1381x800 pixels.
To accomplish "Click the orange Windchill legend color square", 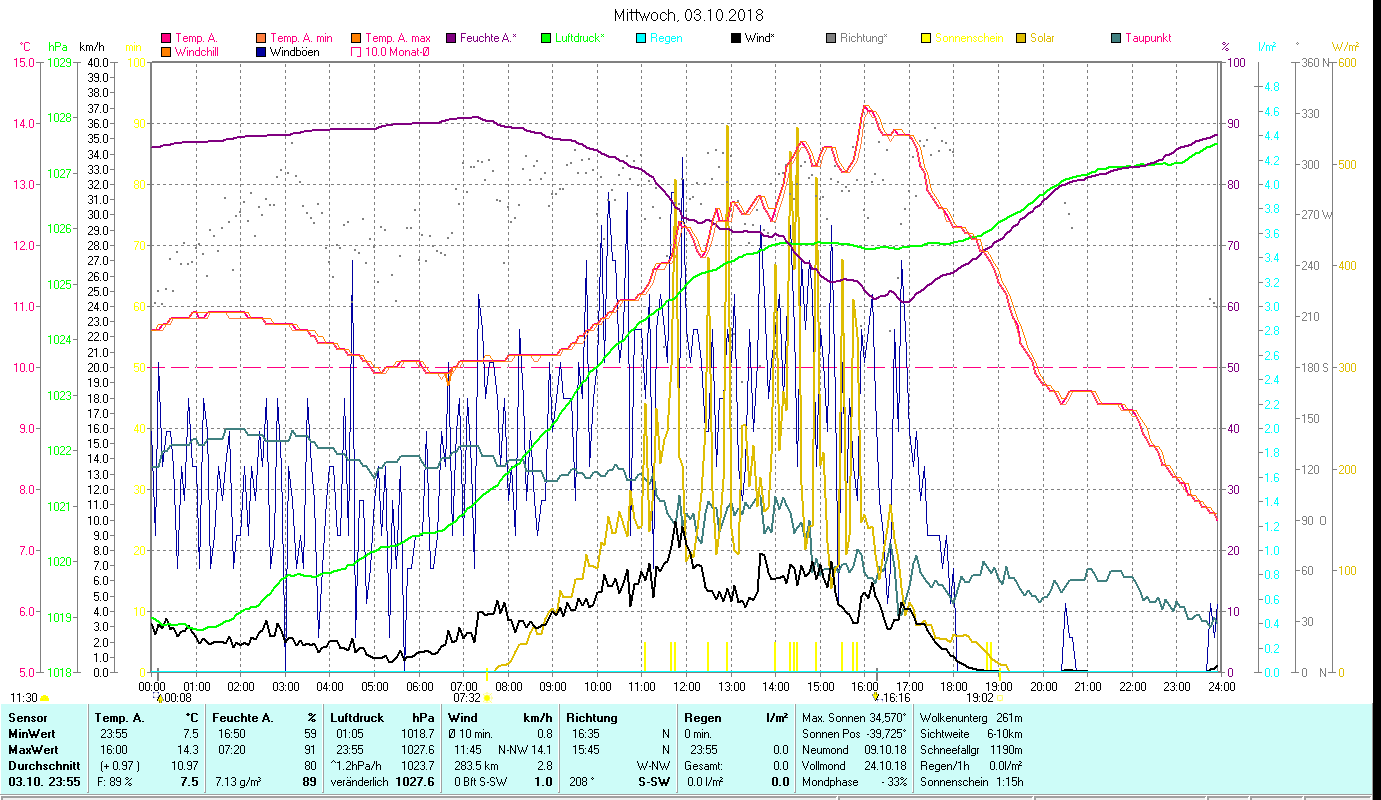I will [166, 52].
